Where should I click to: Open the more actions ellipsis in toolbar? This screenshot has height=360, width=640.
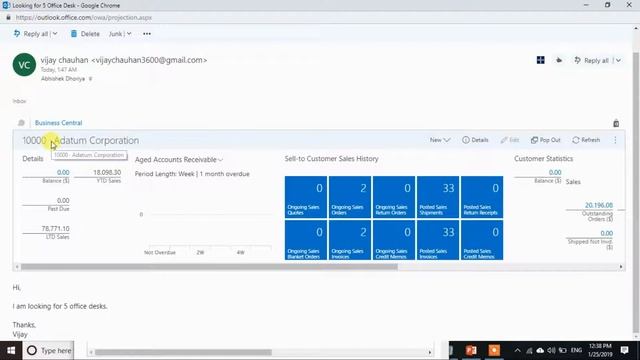pos(147,34)
